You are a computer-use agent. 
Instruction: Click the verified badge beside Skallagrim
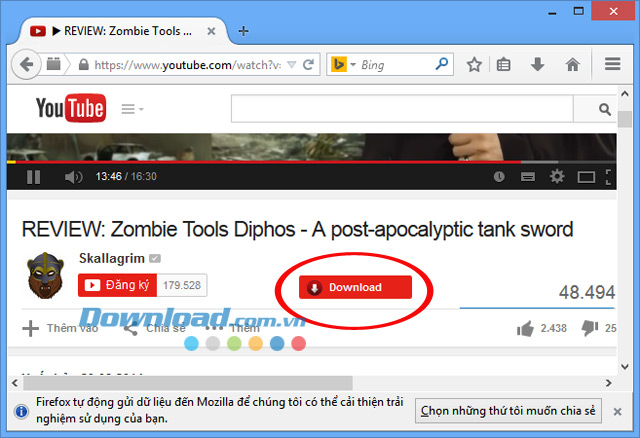pyautogui.click(x=155, y=258)
